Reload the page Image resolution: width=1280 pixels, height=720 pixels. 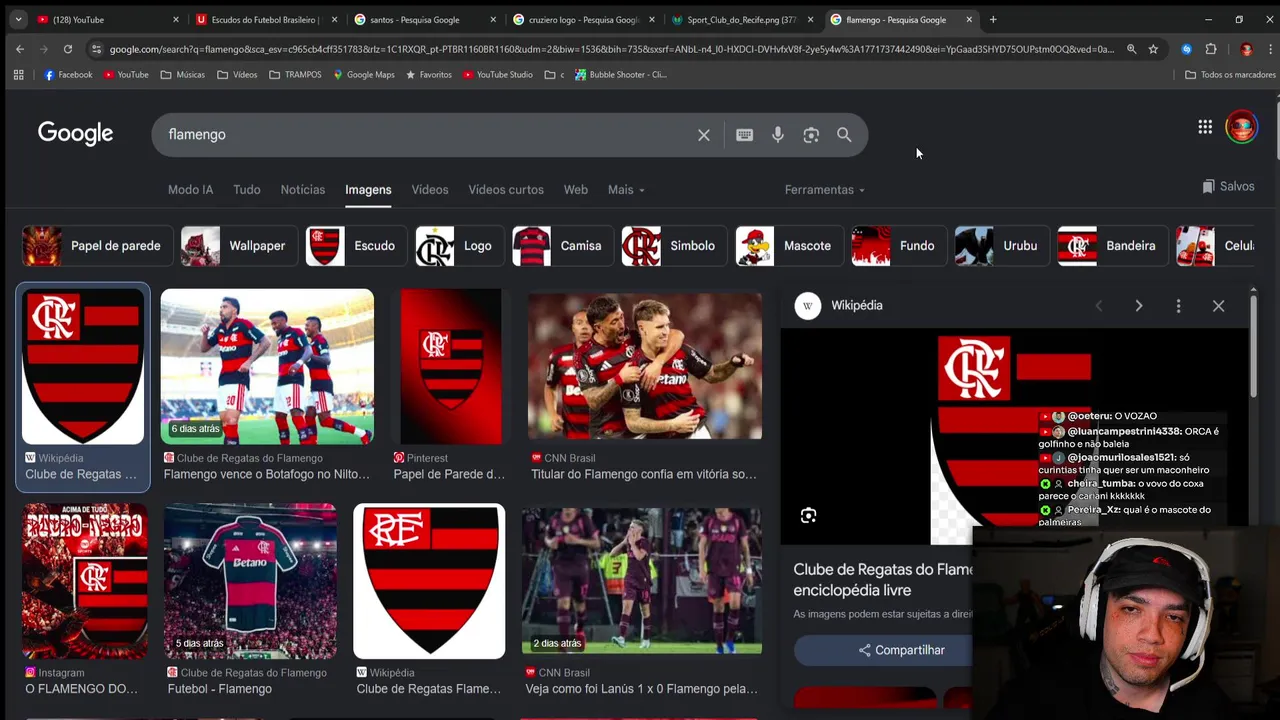(68, 49)
